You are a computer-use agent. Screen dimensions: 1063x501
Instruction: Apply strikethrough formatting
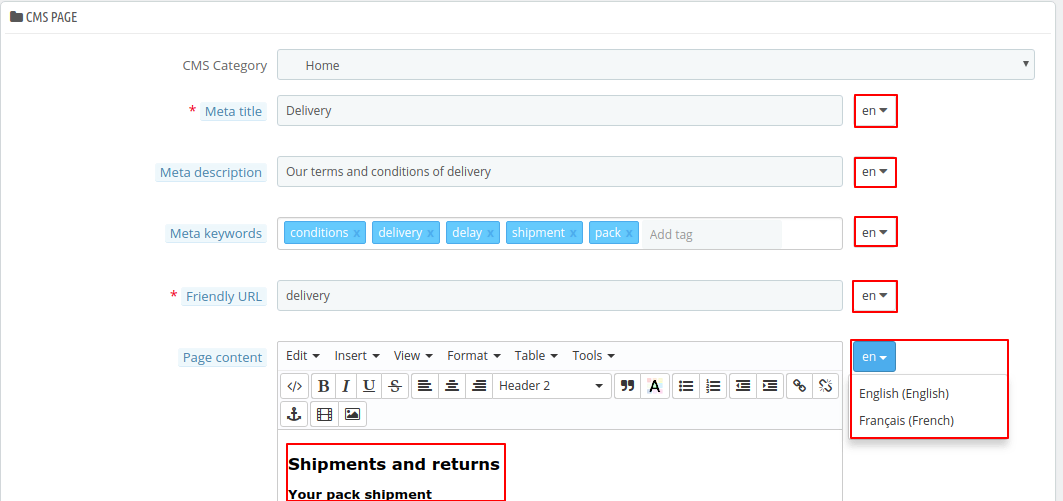click(395, 386)
